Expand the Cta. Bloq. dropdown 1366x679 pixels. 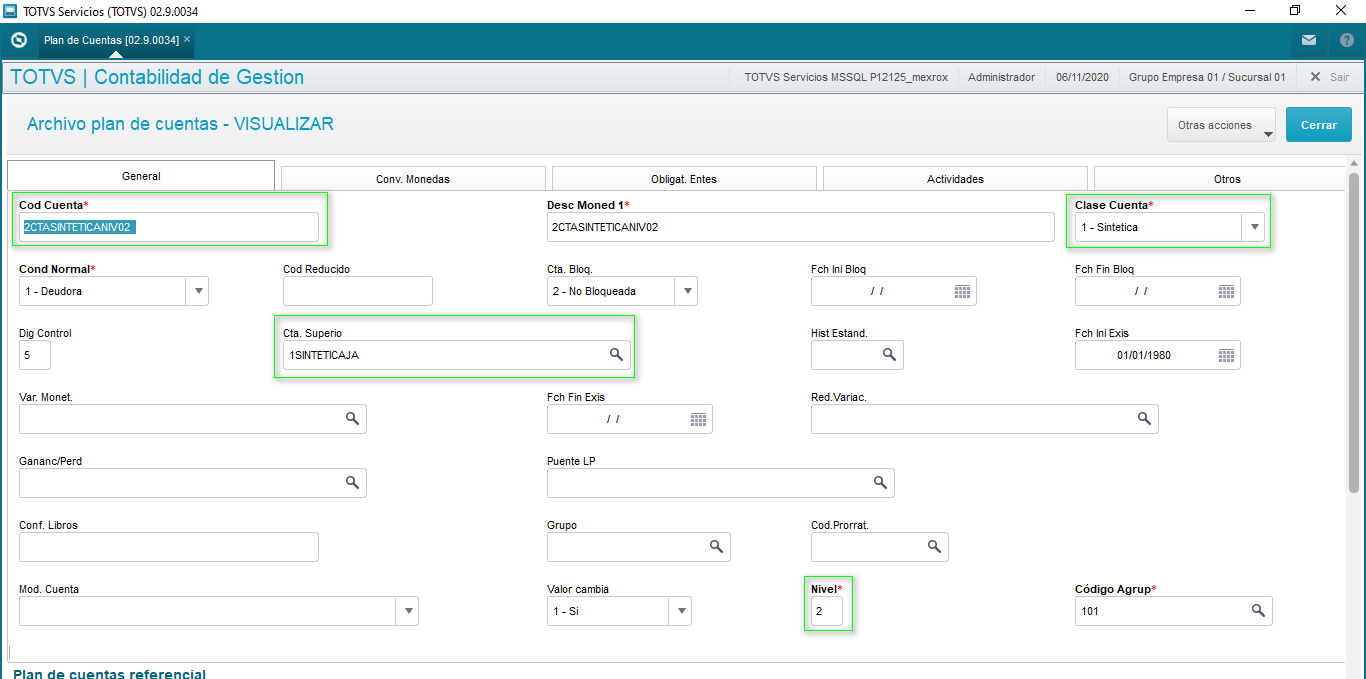click(686, 291)
